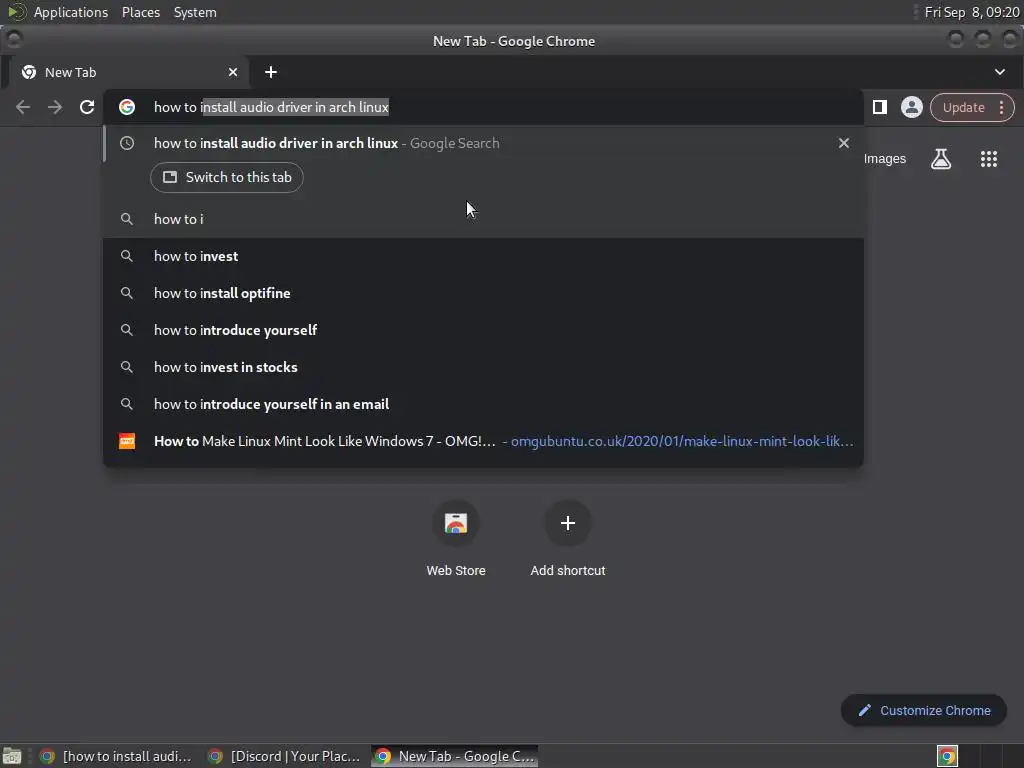Image resolution: width=1024 pixels, height=768 pixels.
Task: Click Customize Chrome
Action: (924, 711)
